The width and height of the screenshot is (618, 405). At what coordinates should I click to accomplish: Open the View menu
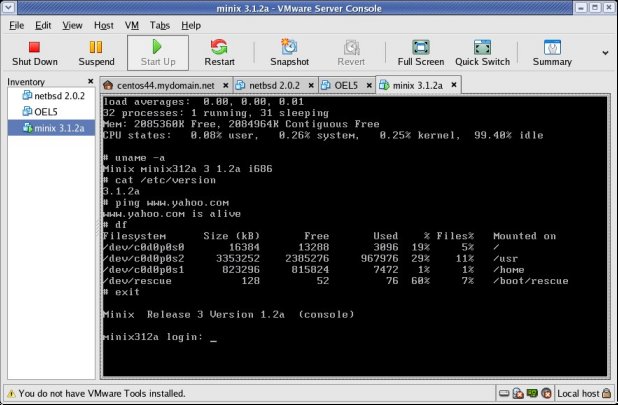[72, 26]
